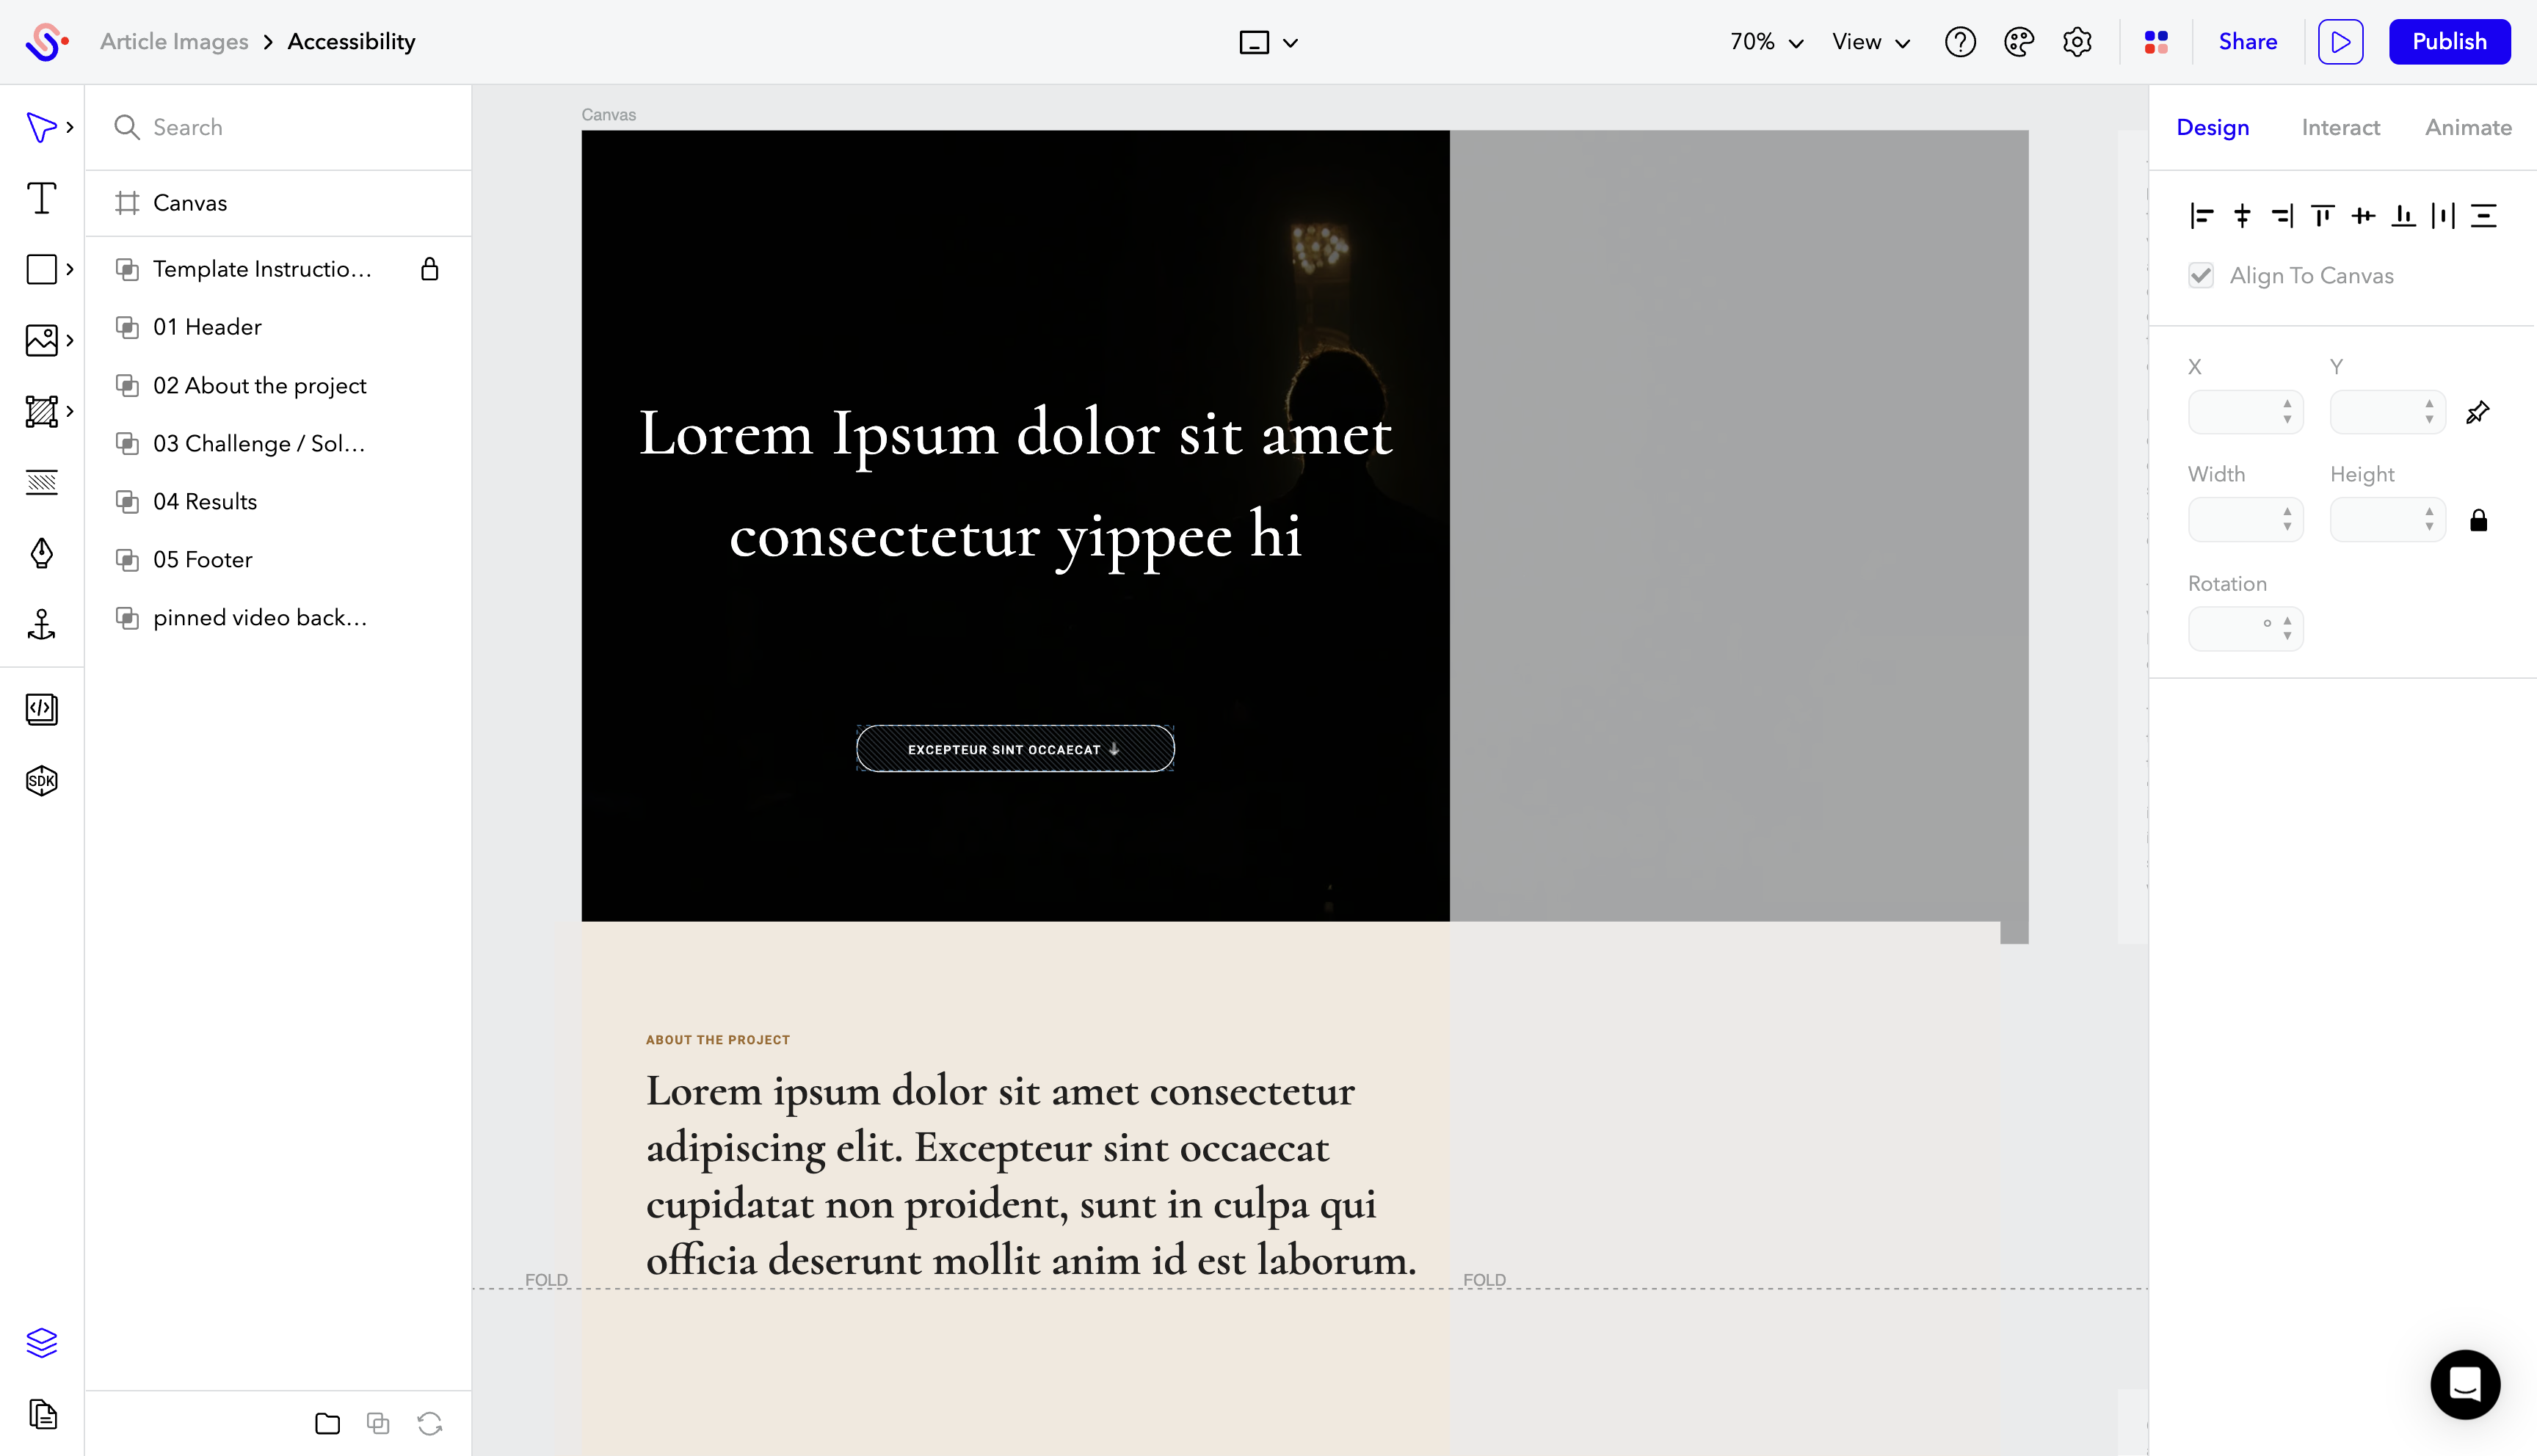The height and width of the screenshot is (1456, 2537).
Task: Align right edges icon
Action: (2282, 216)
